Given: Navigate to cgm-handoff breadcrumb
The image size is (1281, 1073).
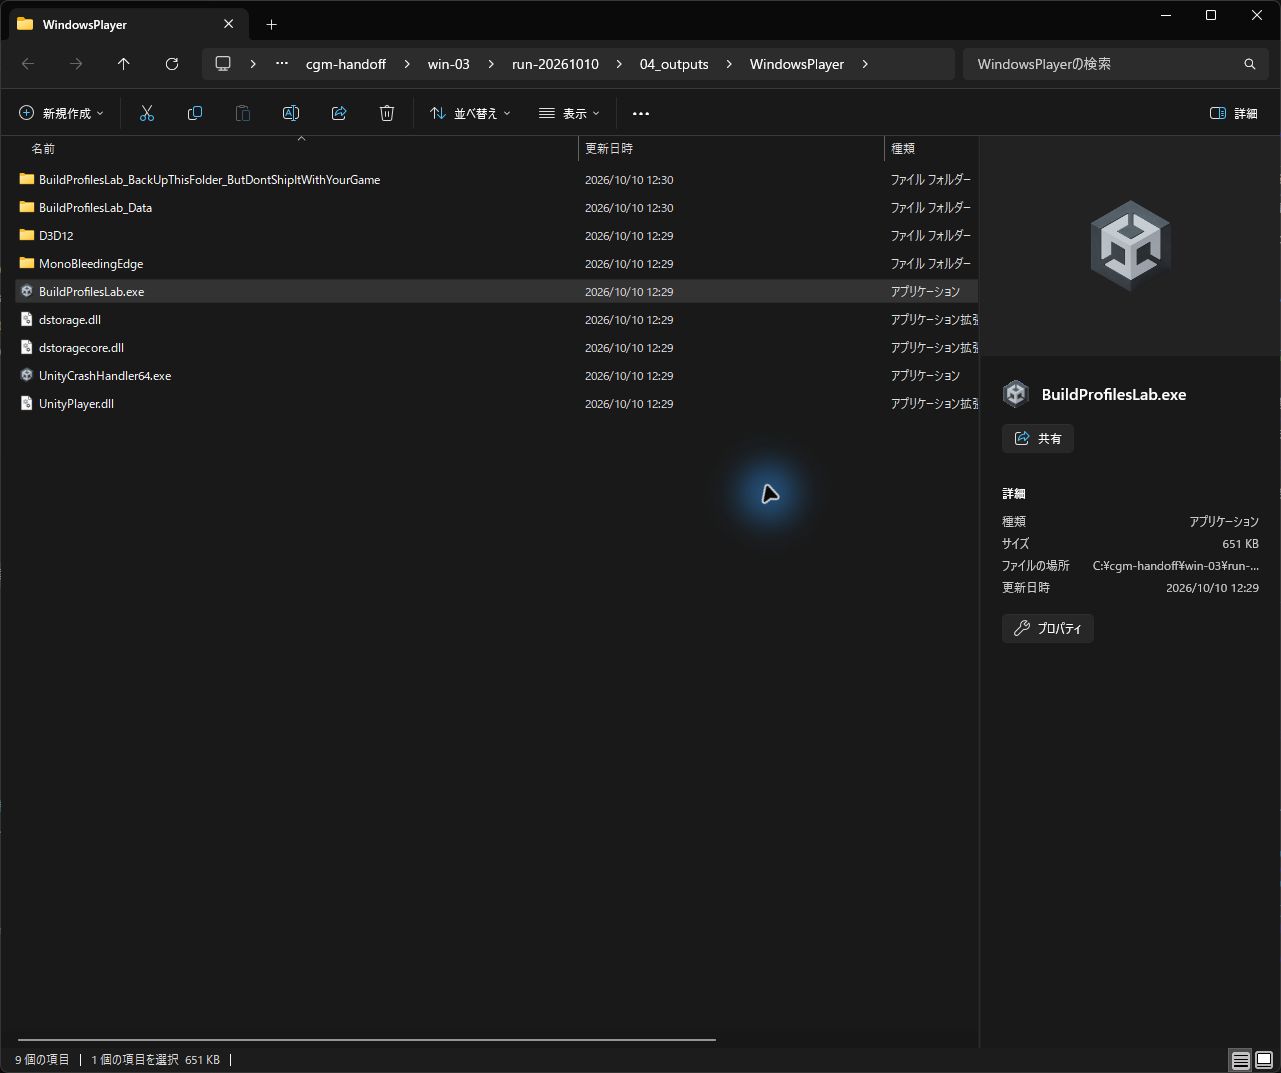Looking at the screenshot, I should coord(346,64).
